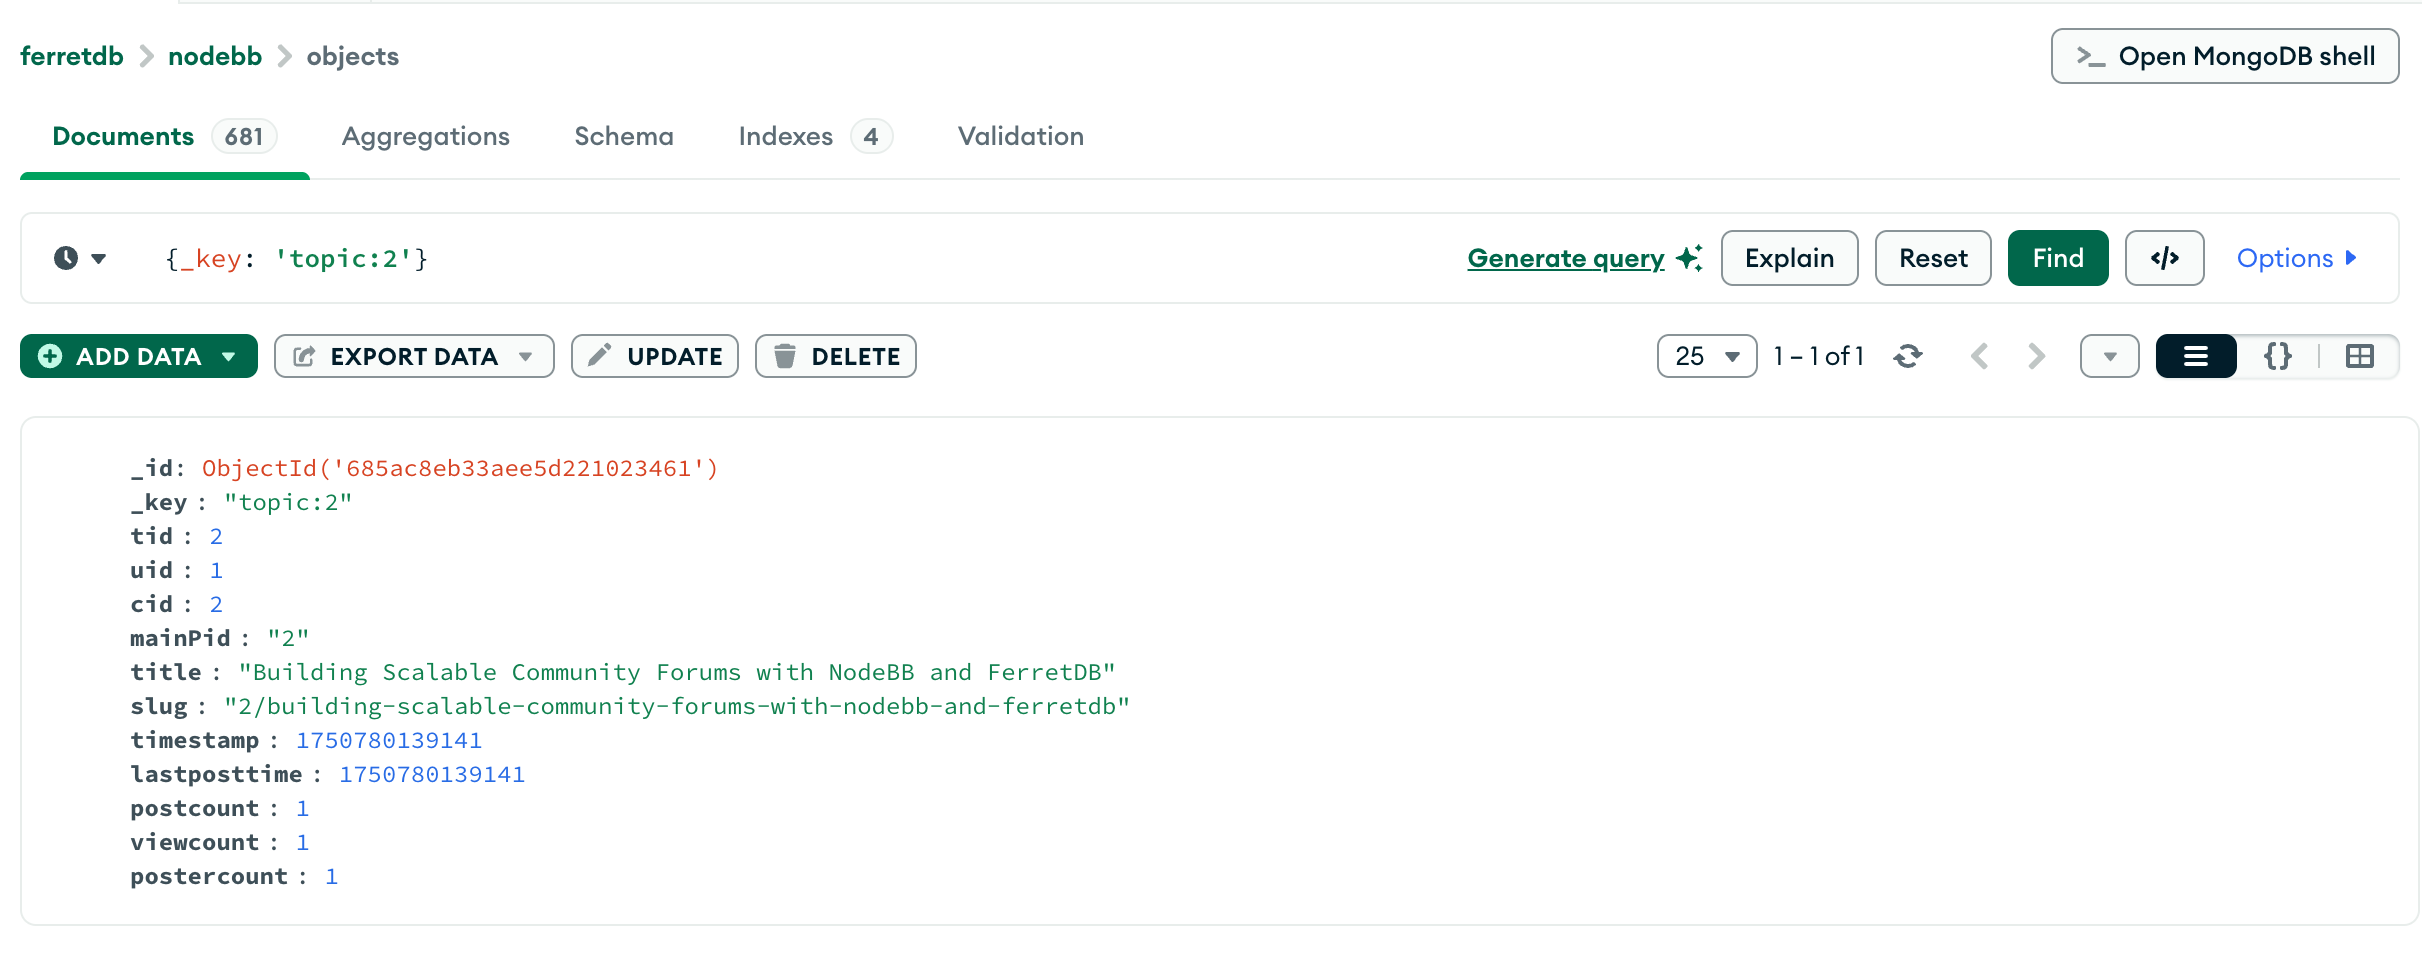
Task: Open the page size dropdown showing 25
Action: (1705, 355)
